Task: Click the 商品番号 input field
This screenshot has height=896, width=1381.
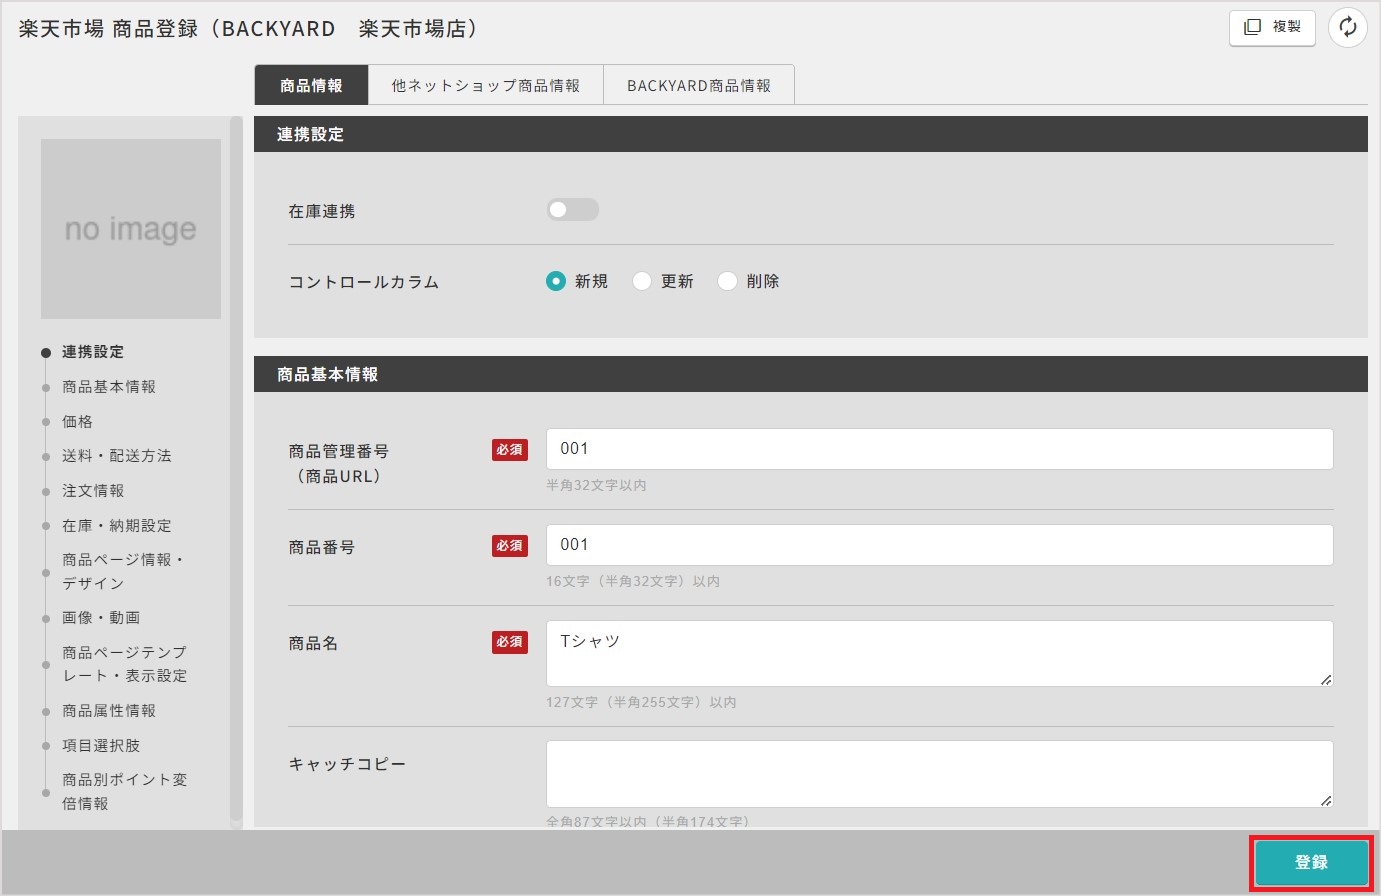Action: 939,545
